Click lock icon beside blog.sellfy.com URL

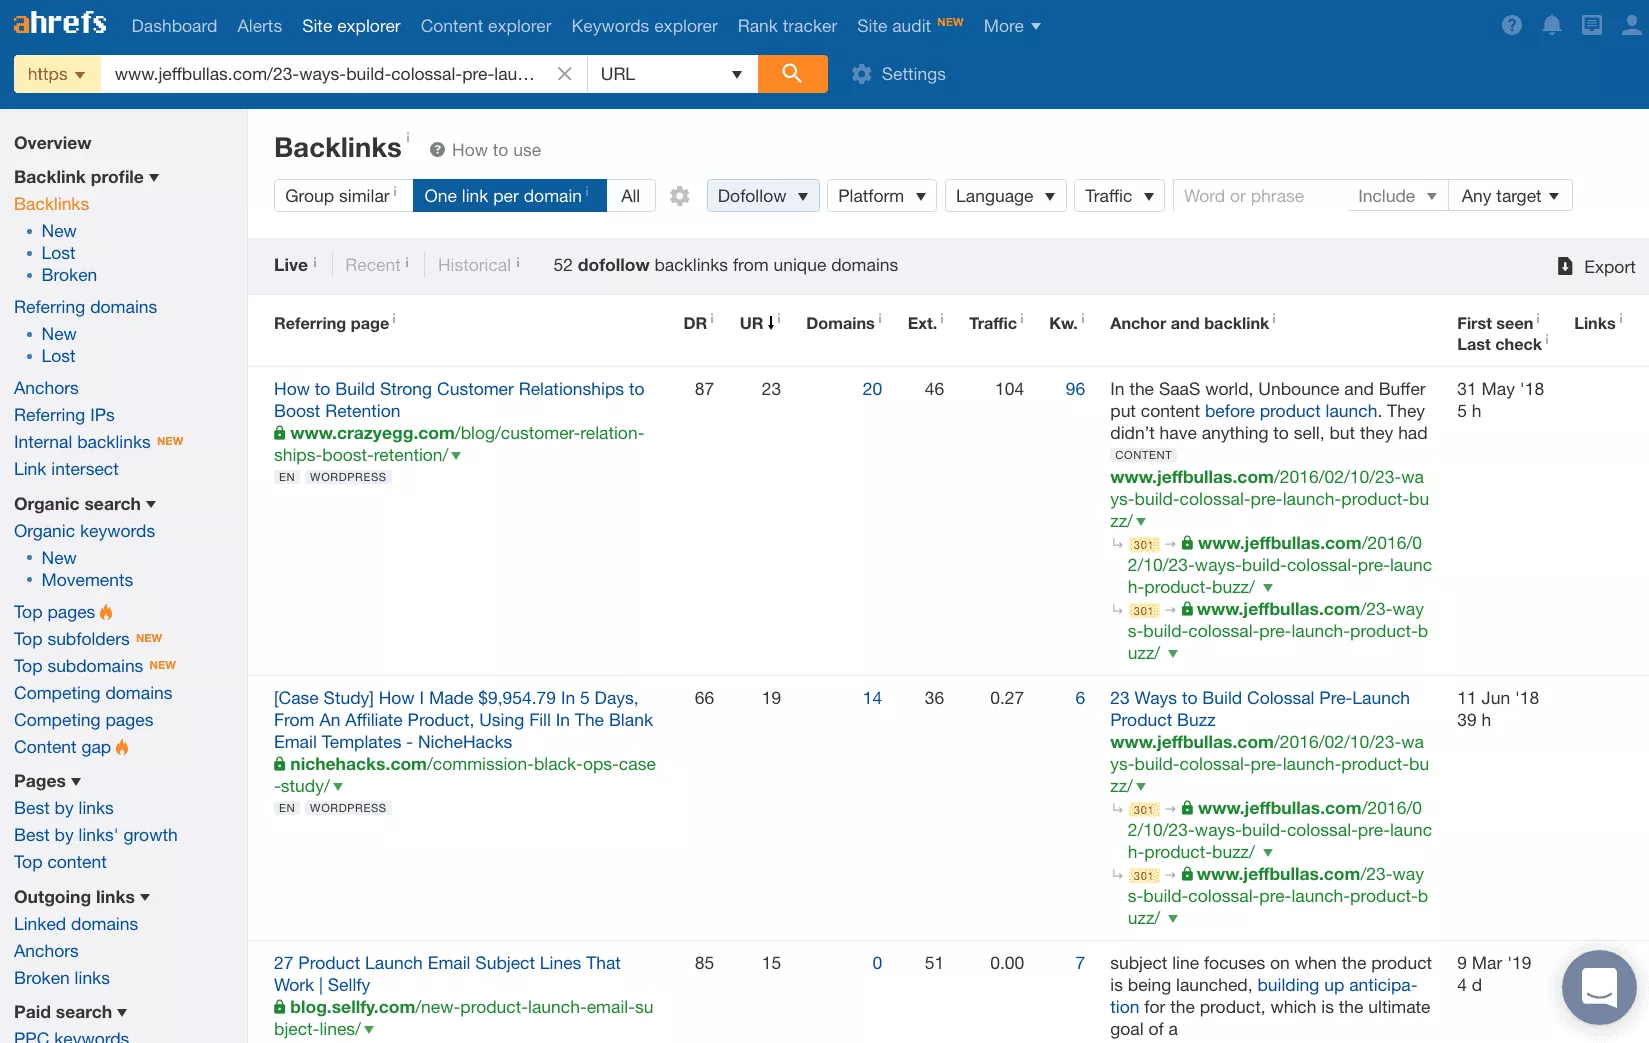click(280, 1007)
